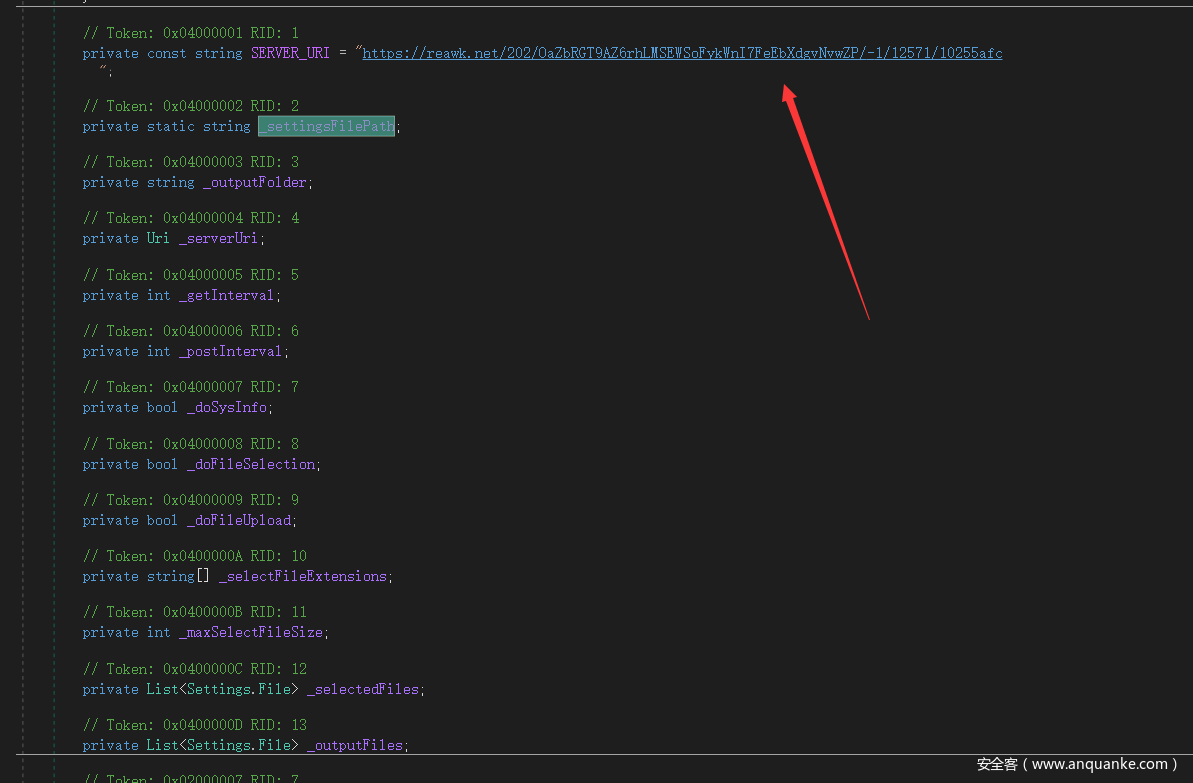Select the _outputFiles list field

point(357,746)
